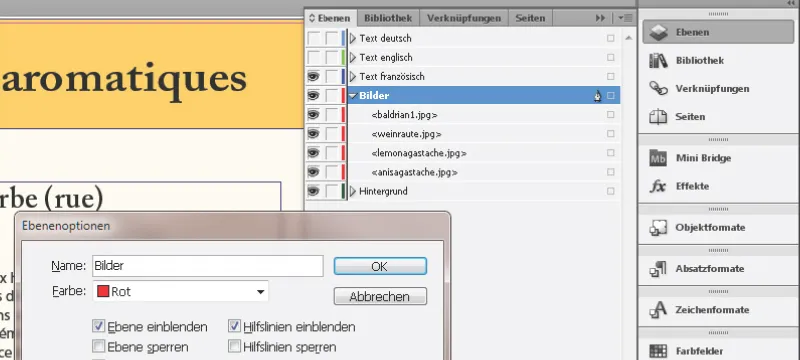Select objects square on Text englisch layer
This screenshot has height=360, width=800.
[611, 58]
